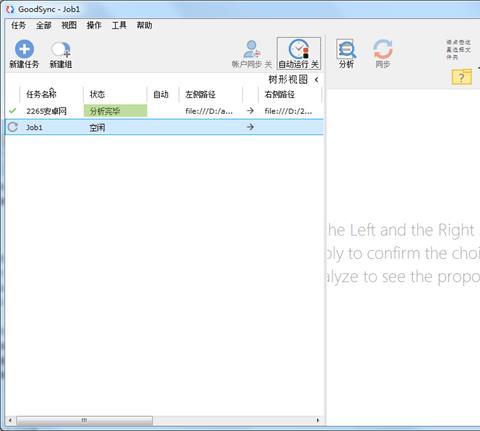Click the 新建任务 (New Job) icon
480x431 pixels.
[24, 49]
